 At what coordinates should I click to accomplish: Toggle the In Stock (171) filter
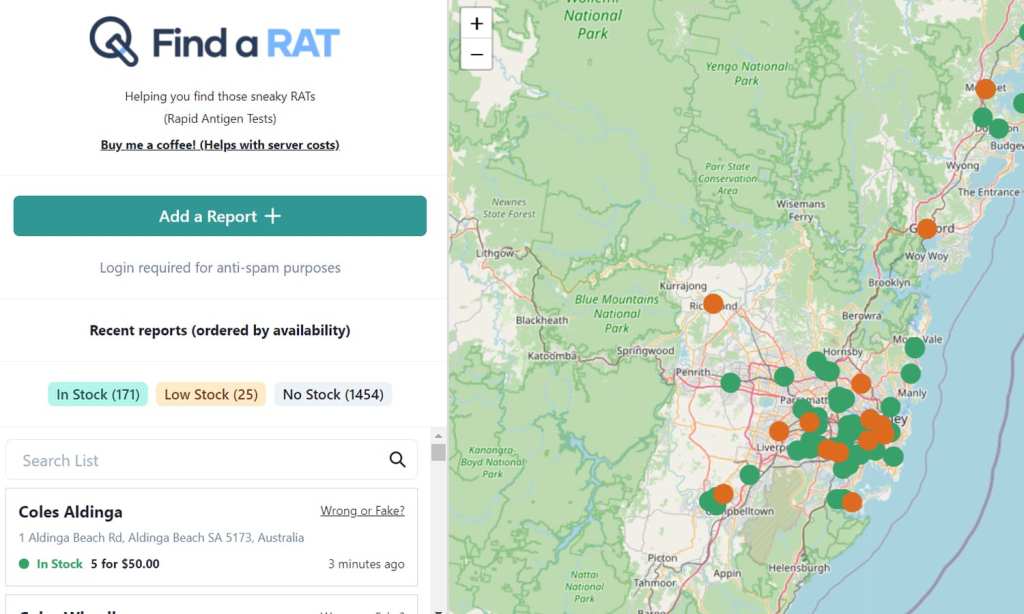tap(98, 395)
